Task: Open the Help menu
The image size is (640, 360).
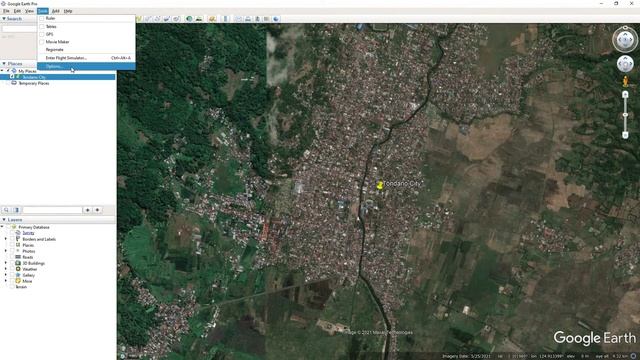Action: tap(68, 11)
